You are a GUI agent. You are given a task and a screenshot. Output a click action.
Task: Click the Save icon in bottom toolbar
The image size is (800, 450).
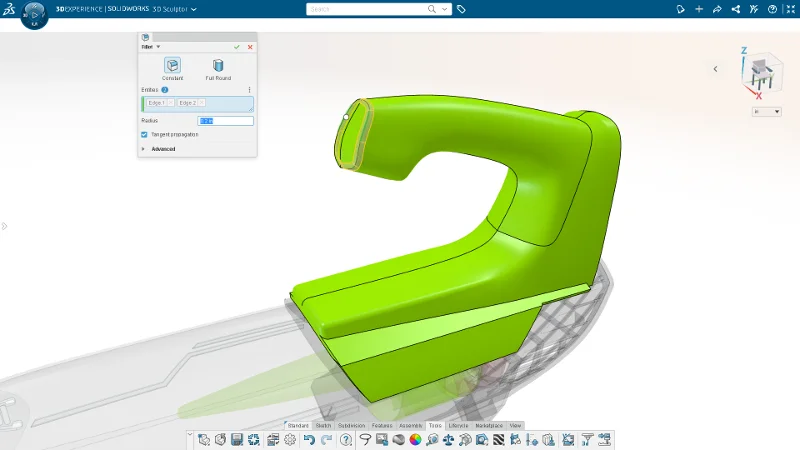pos(237,439)
